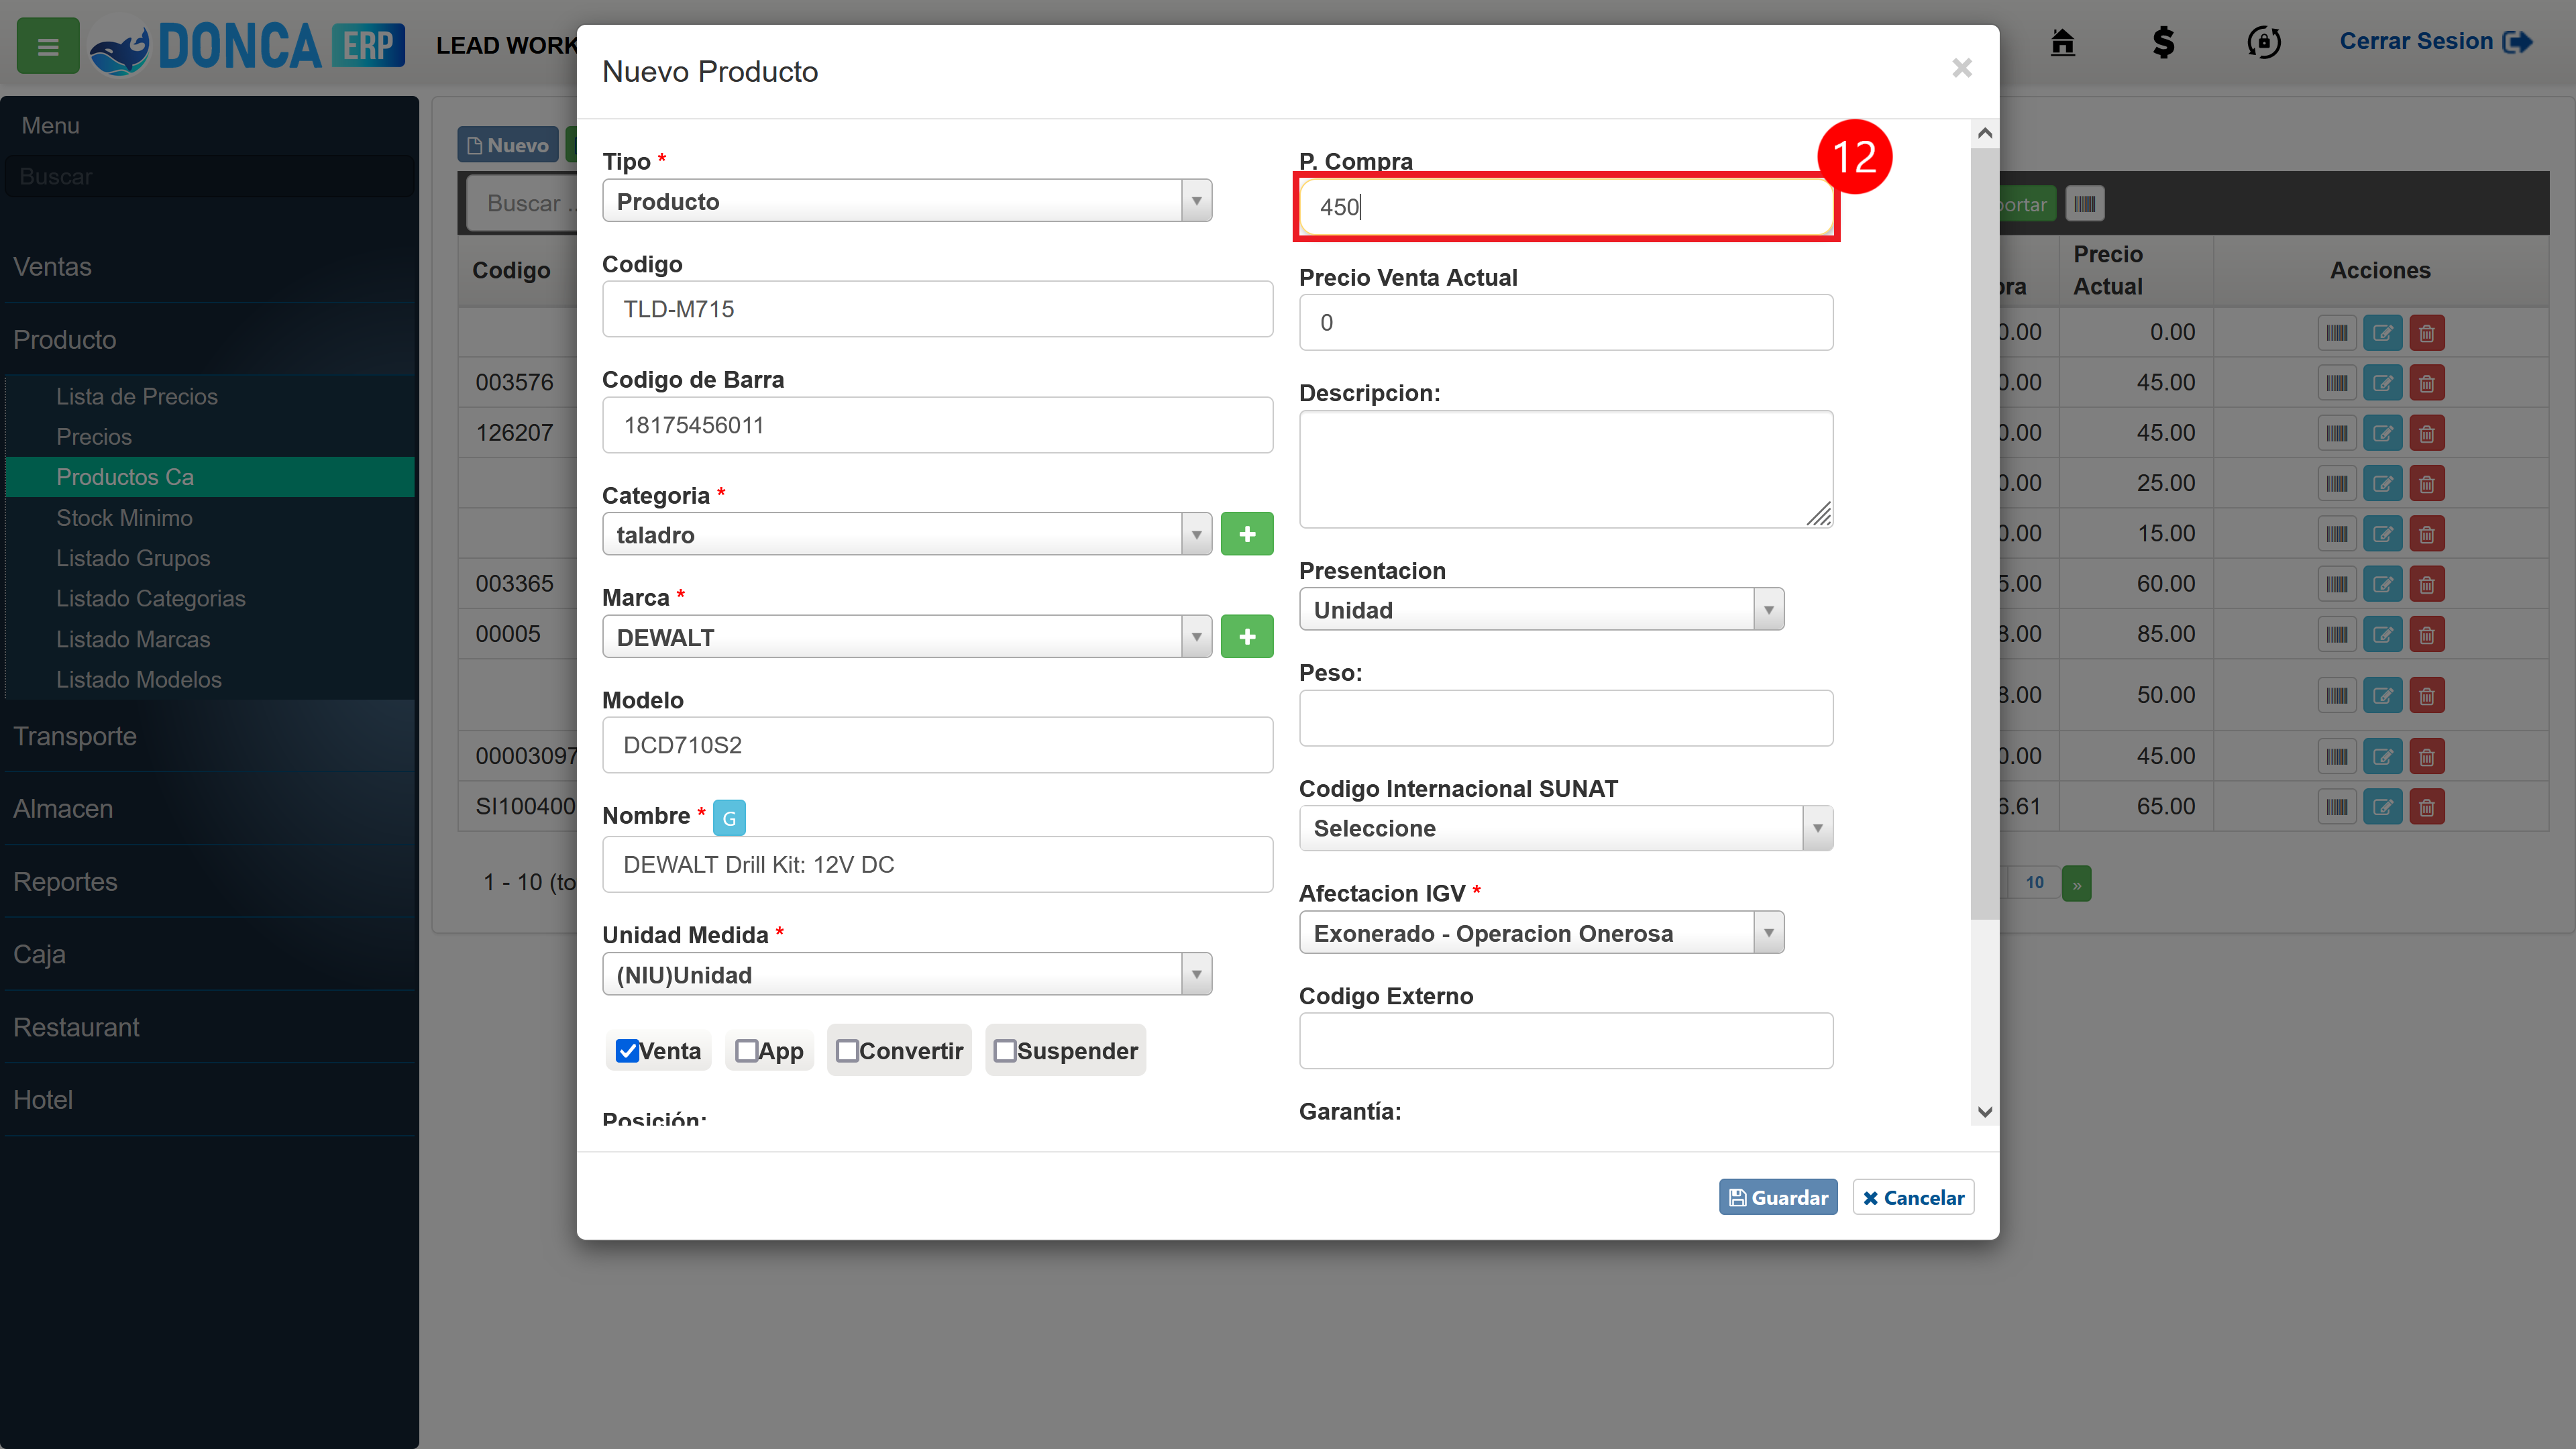Click the Guardar button
The width and height of the screenshot is (2576, 1449).
tap(1777, 1197)
